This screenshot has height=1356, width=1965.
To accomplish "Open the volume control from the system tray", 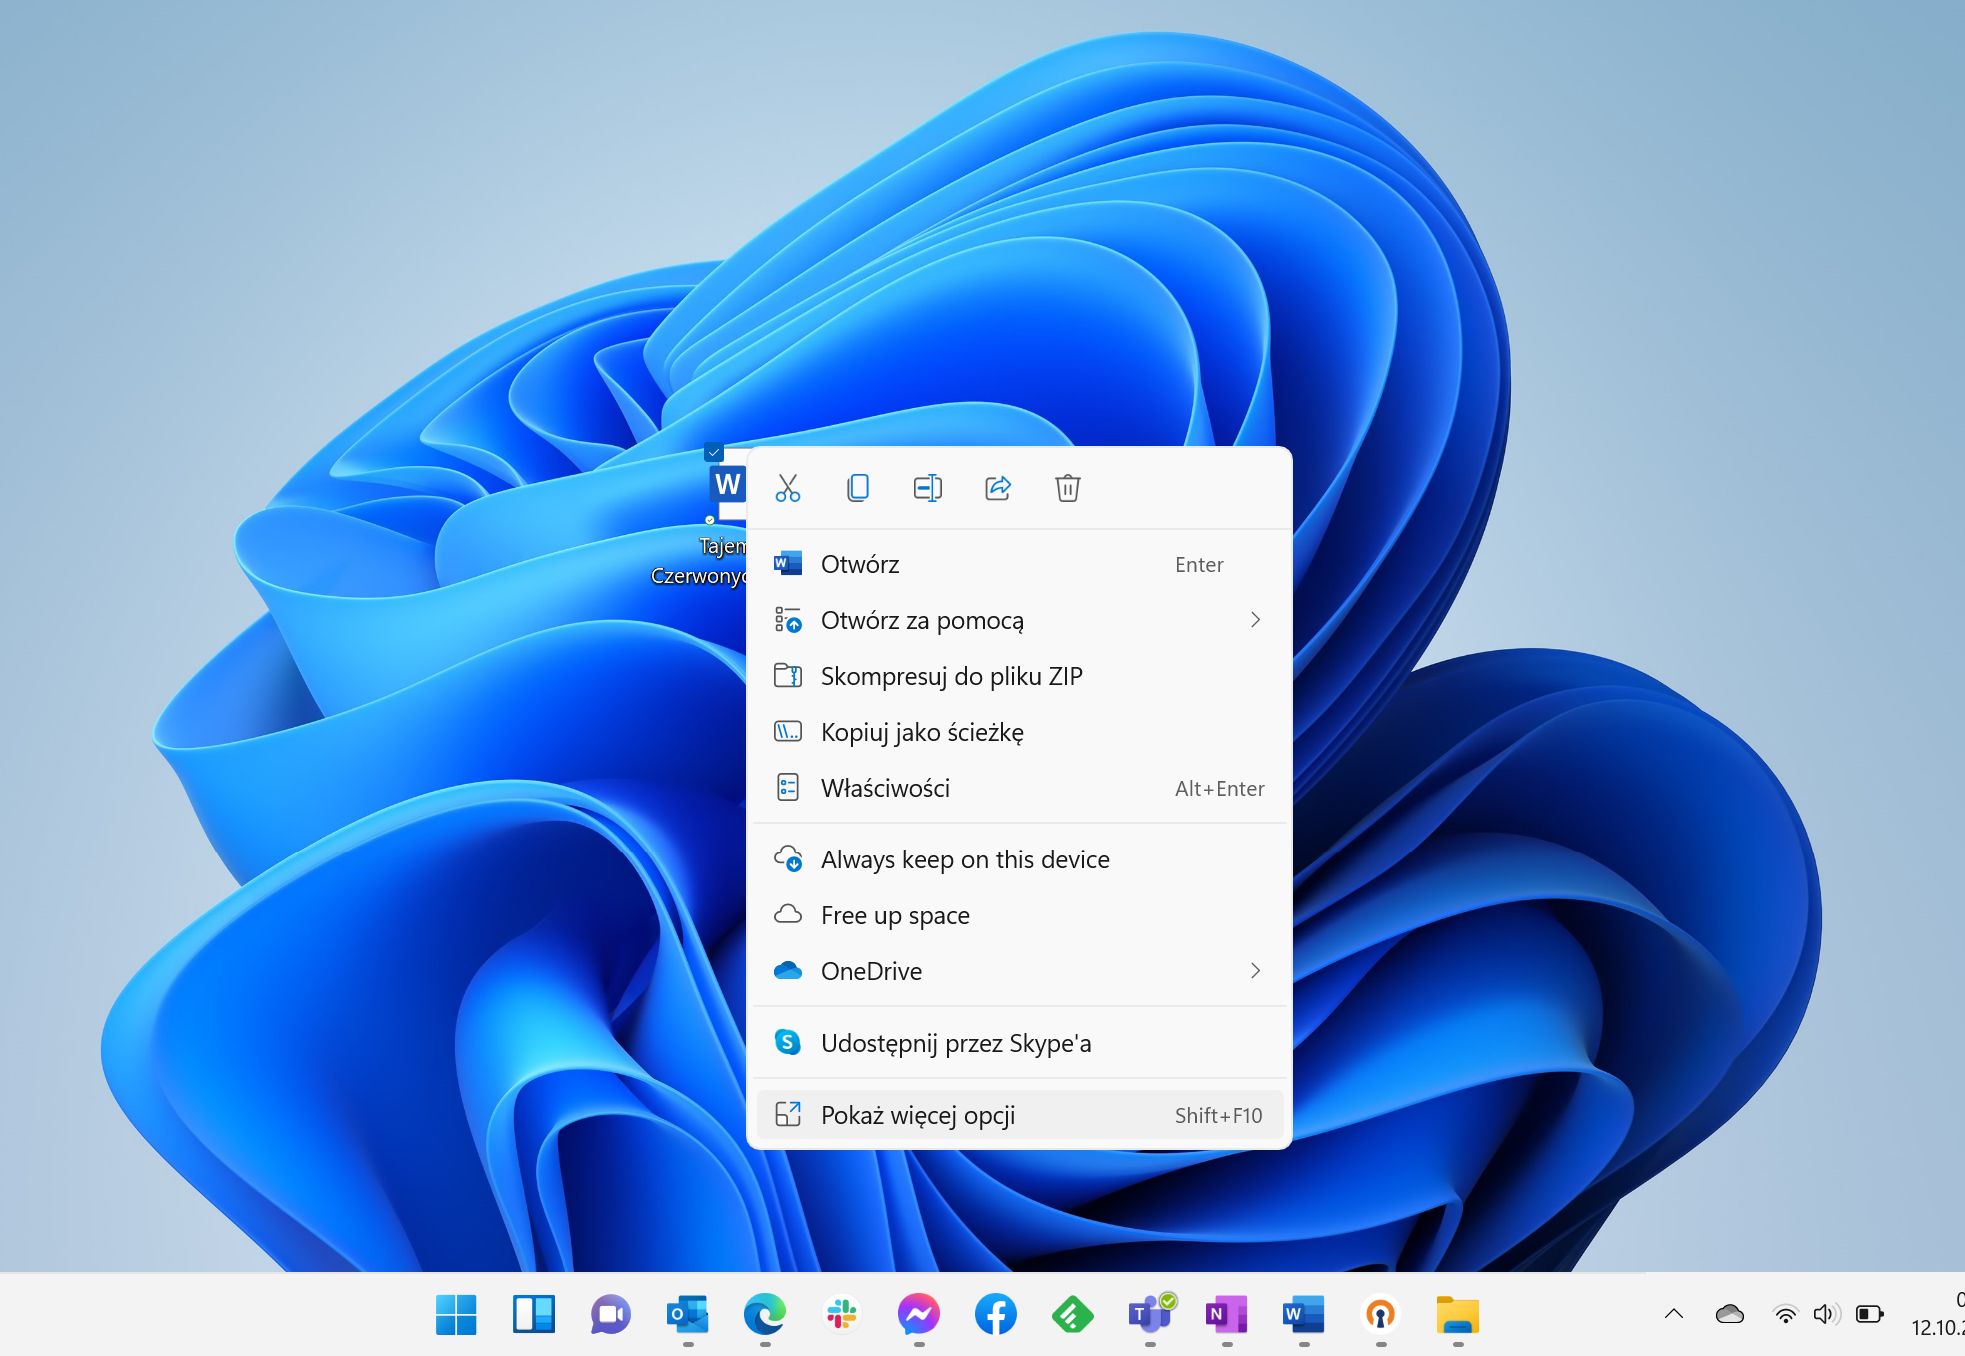I will point(1826,1315).
